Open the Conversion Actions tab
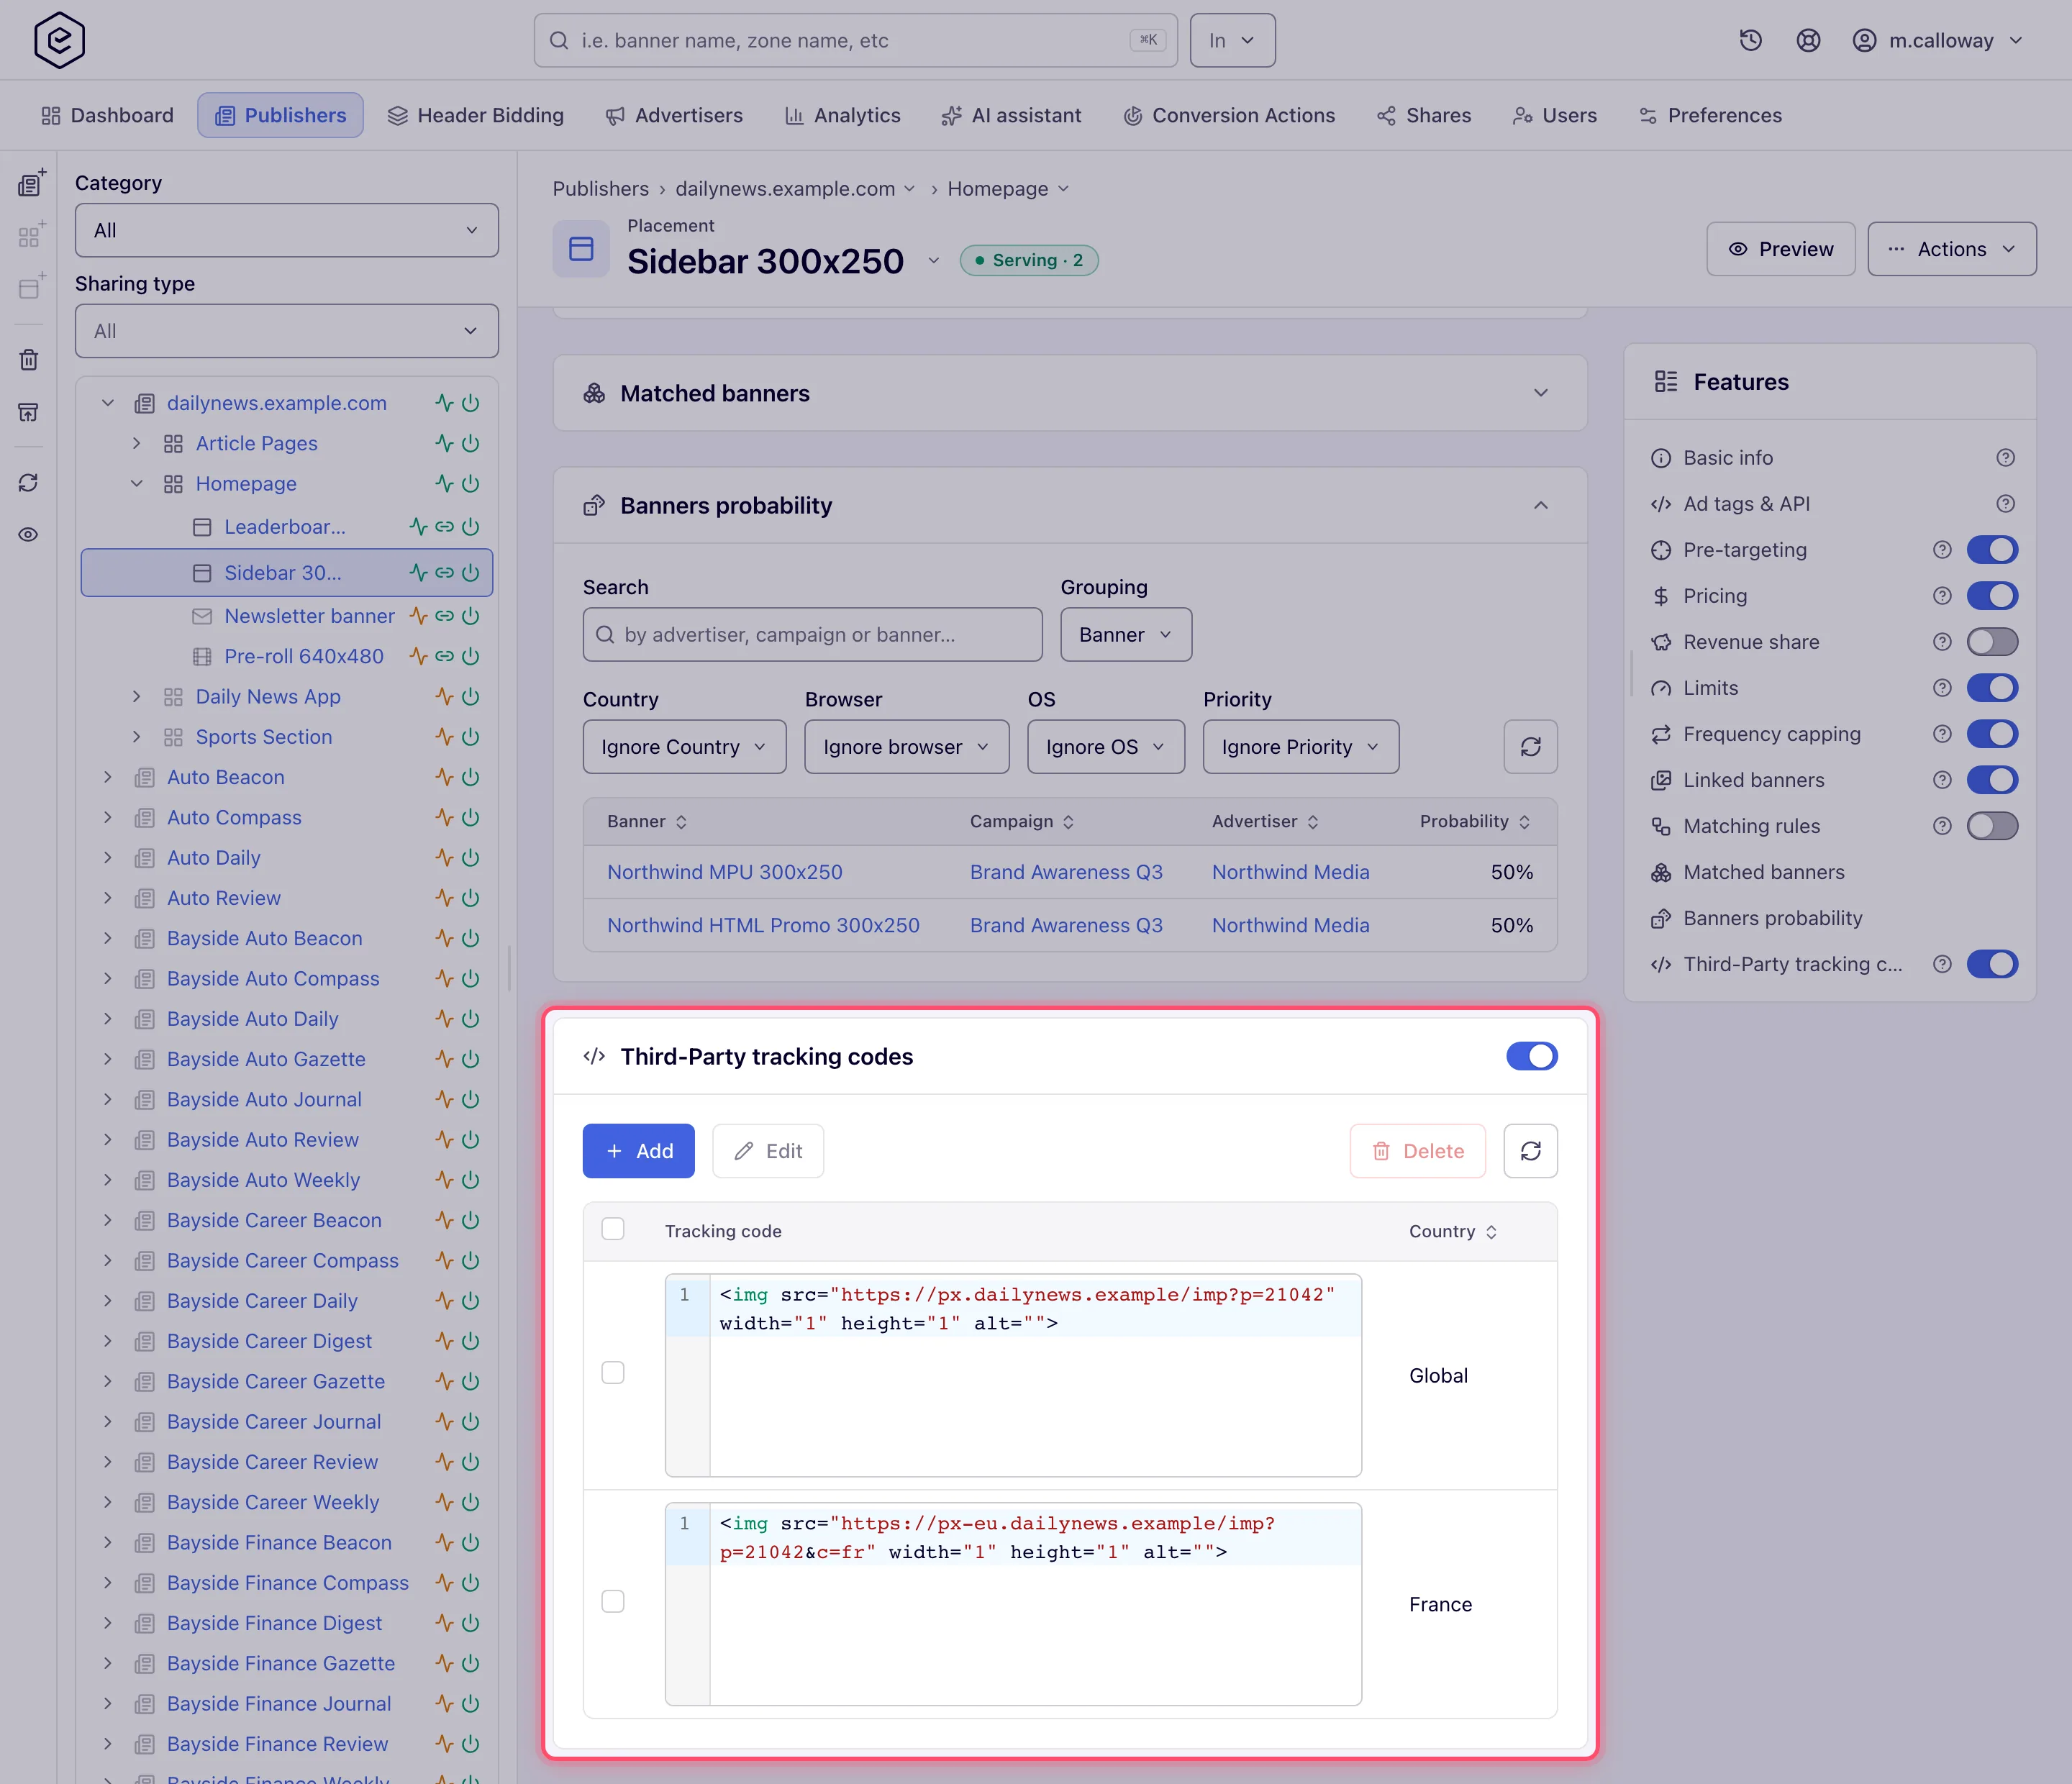Screen dimensions: 2072x1784 tap(1229, 115)
